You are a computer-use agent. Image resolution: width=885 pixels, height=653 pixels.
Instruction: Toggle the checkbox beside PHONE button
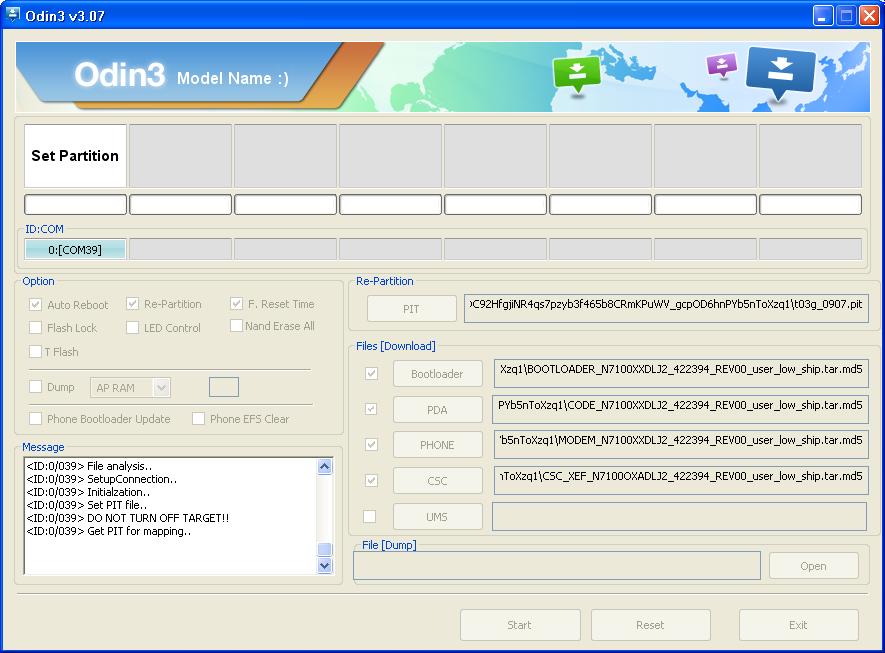pyautogui.click(x=371, y=445)
